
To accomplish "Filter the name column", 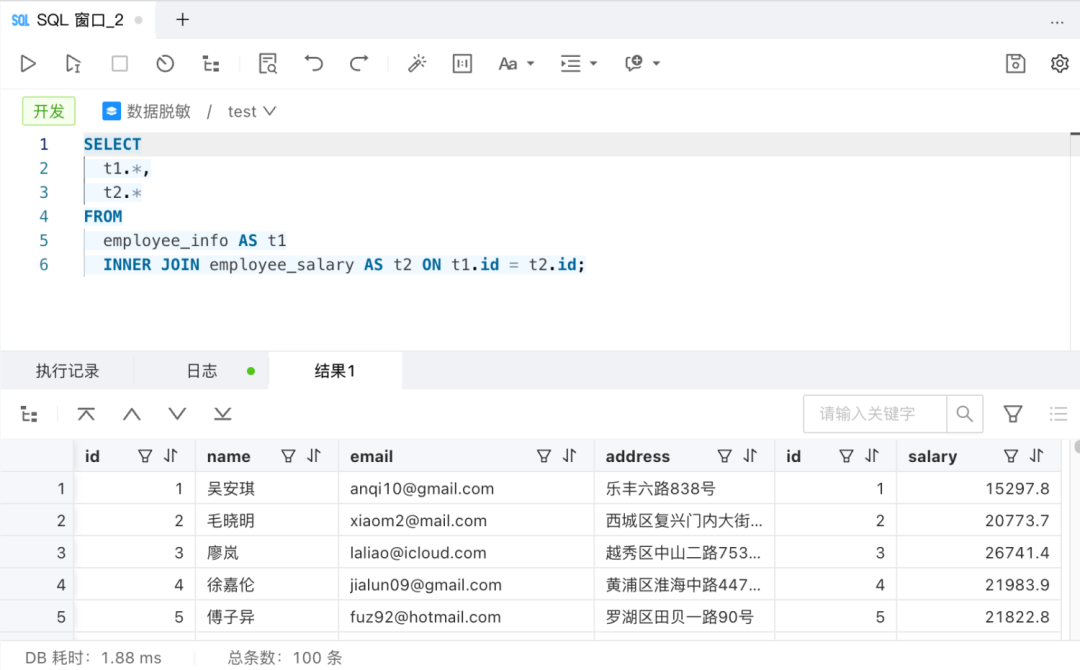I will [288, 456].
